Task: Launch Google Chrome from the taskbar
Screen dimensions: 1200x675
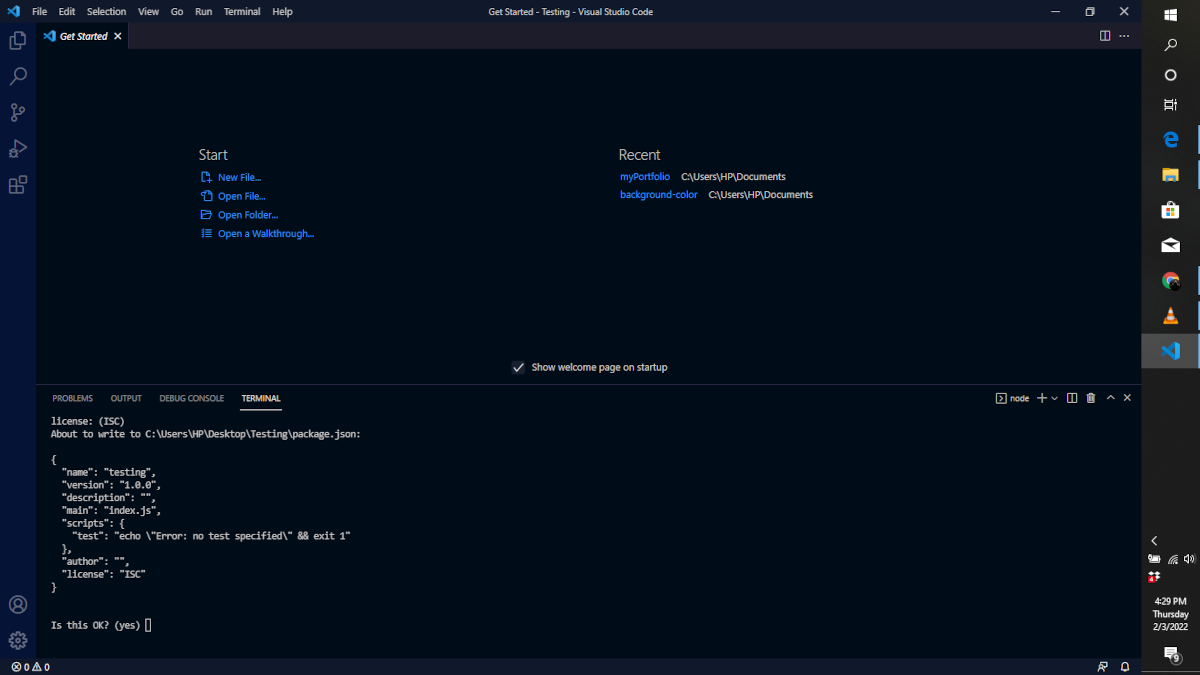Action: [1170, 280]
